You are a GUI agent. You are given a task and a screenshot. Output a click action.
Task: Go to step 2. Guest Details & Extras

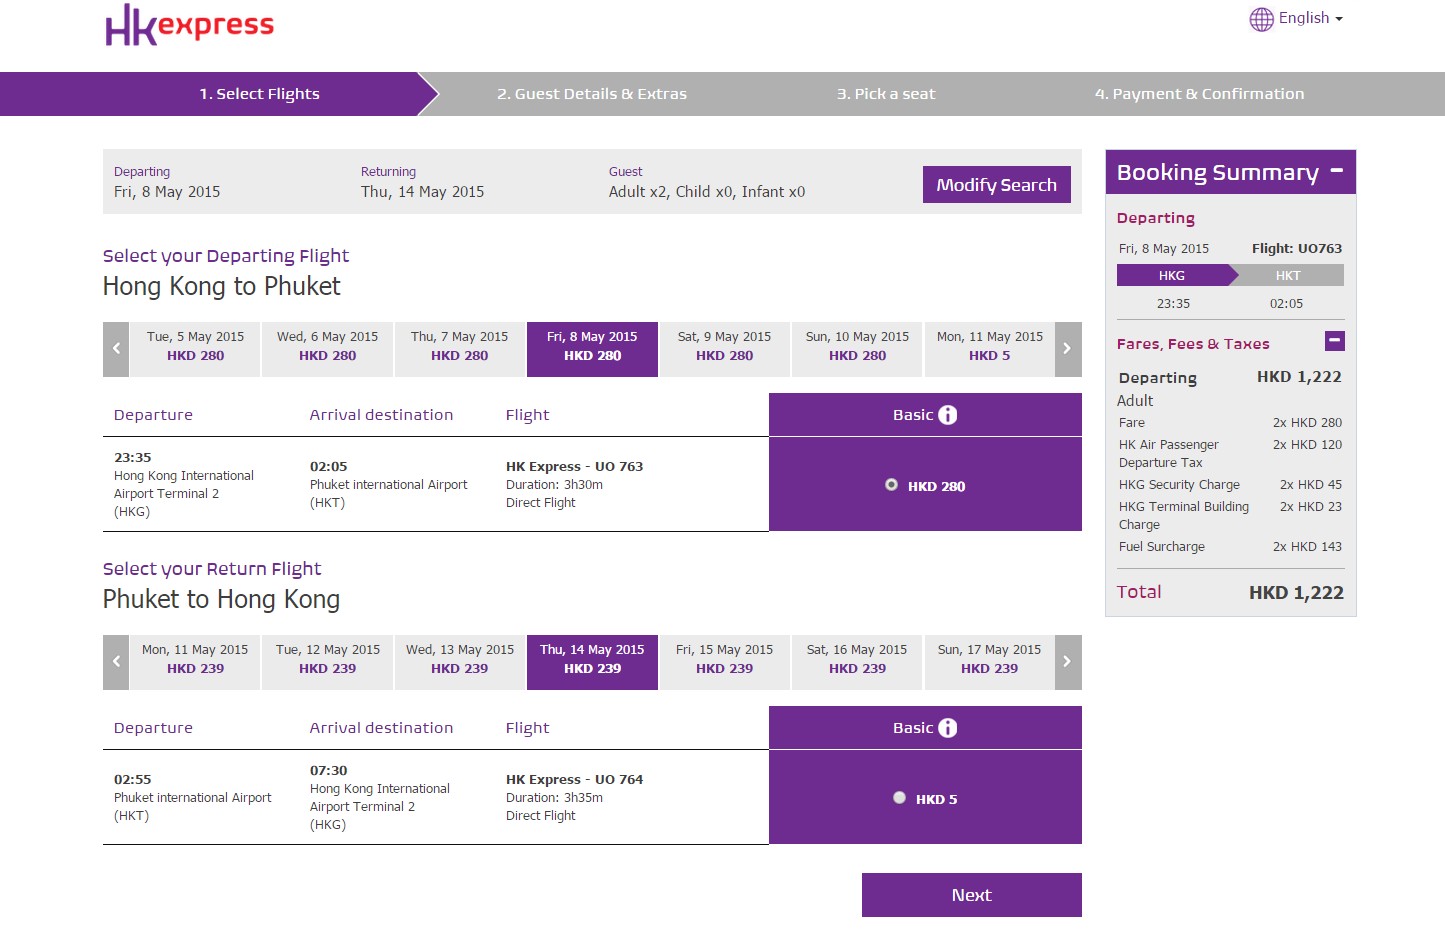592,94
